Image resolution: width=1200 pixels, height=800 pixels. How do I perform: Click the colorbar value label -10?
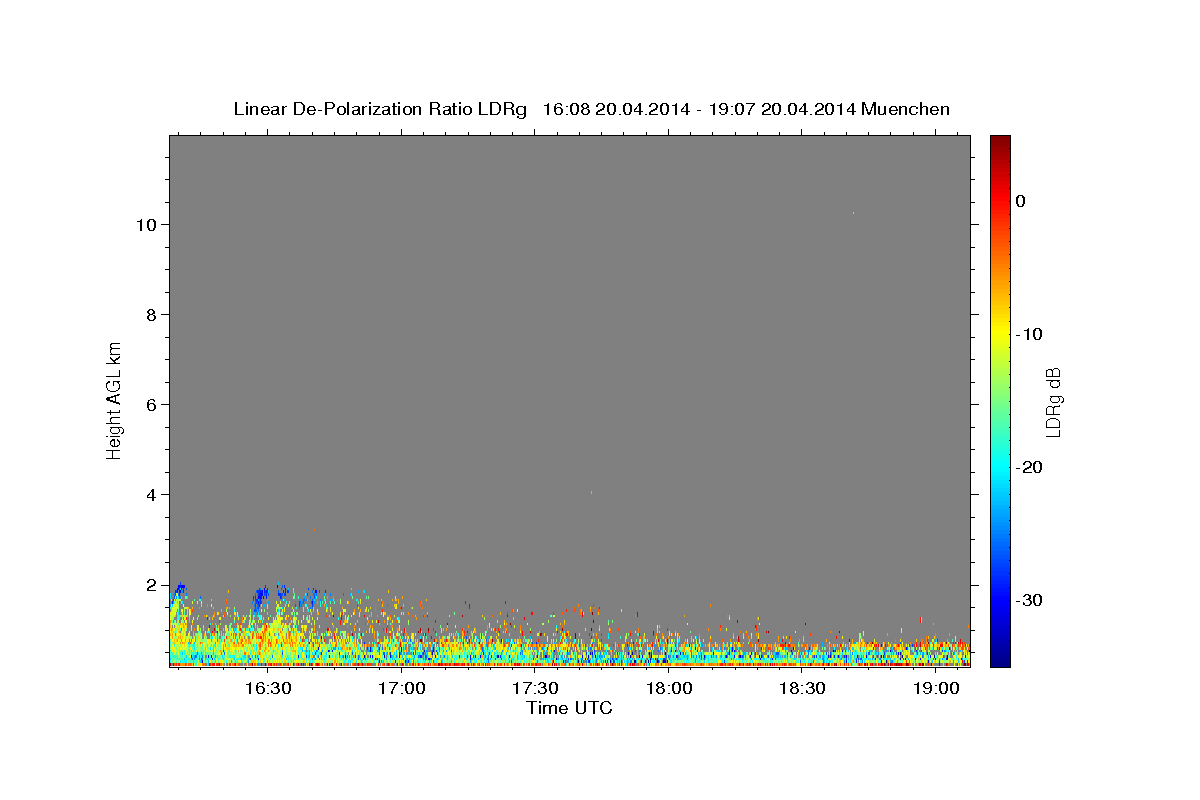[1029, 334]
